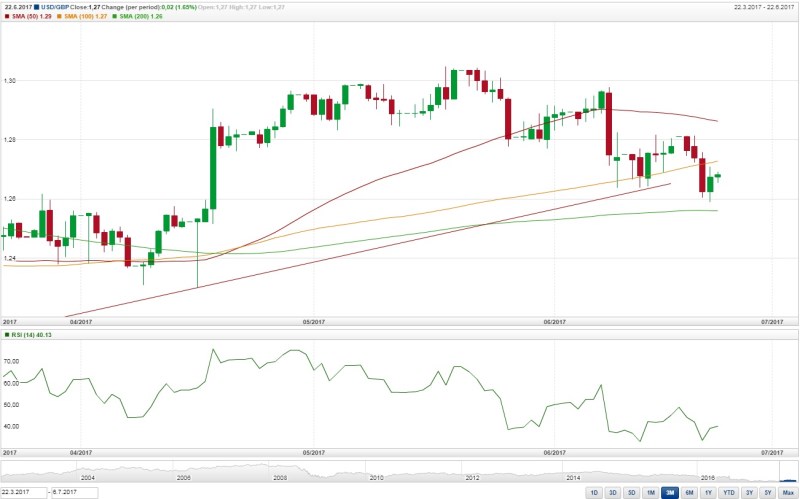
Task: Select the 3D time range button
Action: 613,493
